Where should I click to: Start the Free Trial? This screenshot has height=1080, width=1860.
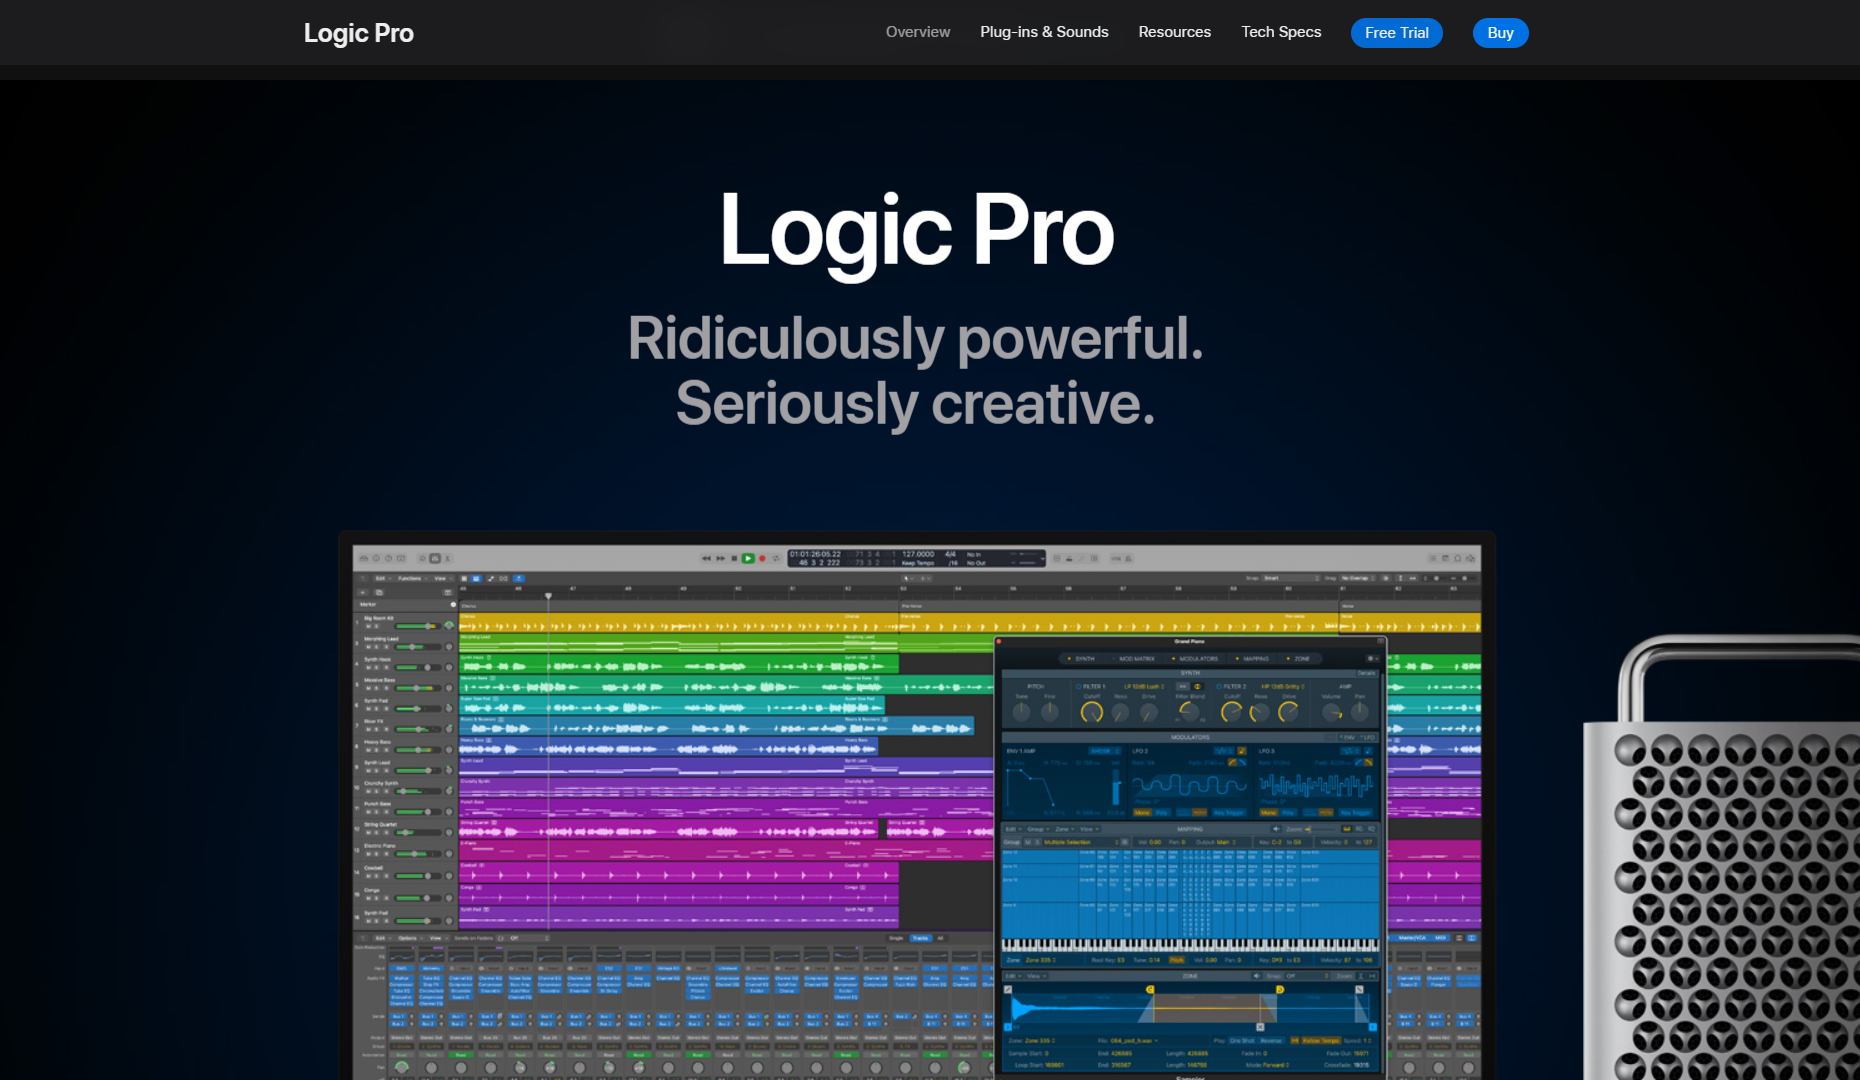click(x=1396, y=33)
